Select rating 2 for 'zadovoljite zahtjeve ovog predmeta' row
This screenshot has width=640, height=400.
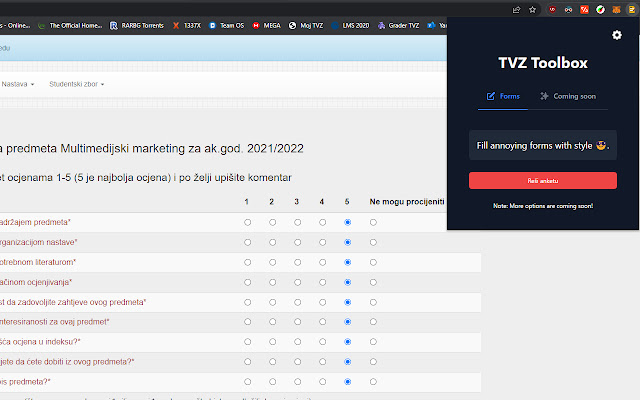[x=272, y=302]
